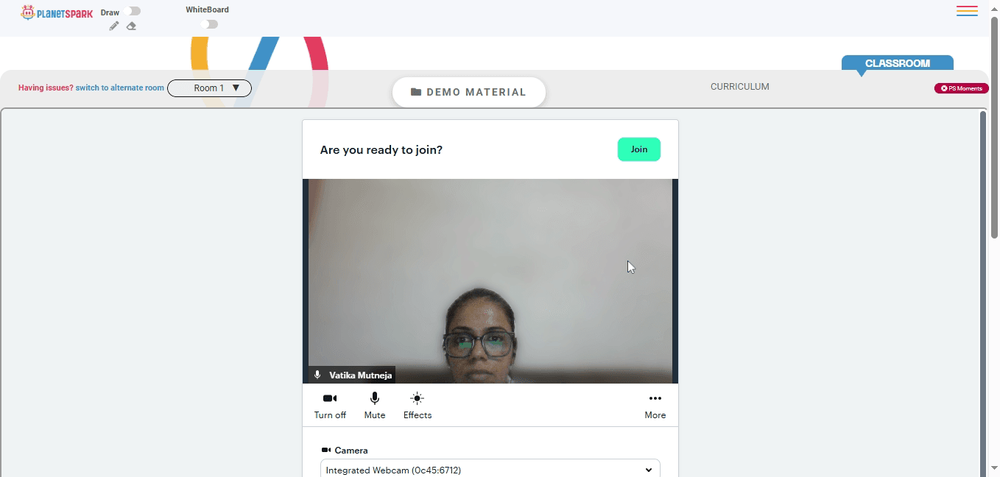
Task: Click mic icon beside Vatika Mutneja
Action: (317, 375)
